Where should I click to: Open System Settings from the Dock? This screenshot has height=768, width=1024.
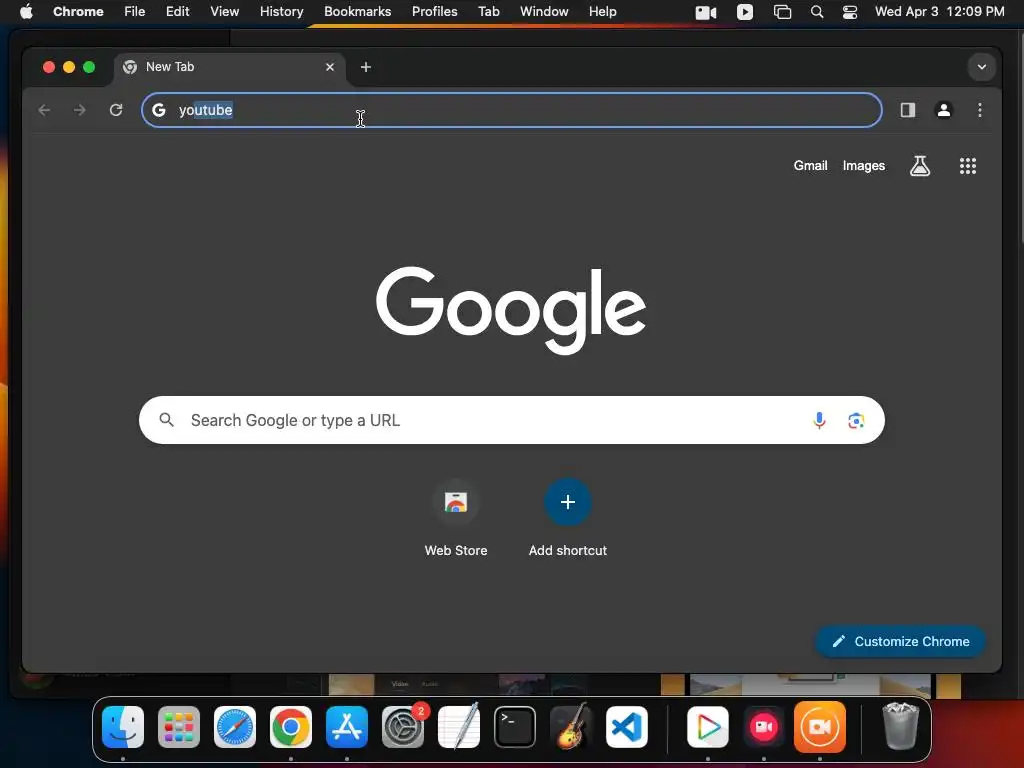[403, 727]
